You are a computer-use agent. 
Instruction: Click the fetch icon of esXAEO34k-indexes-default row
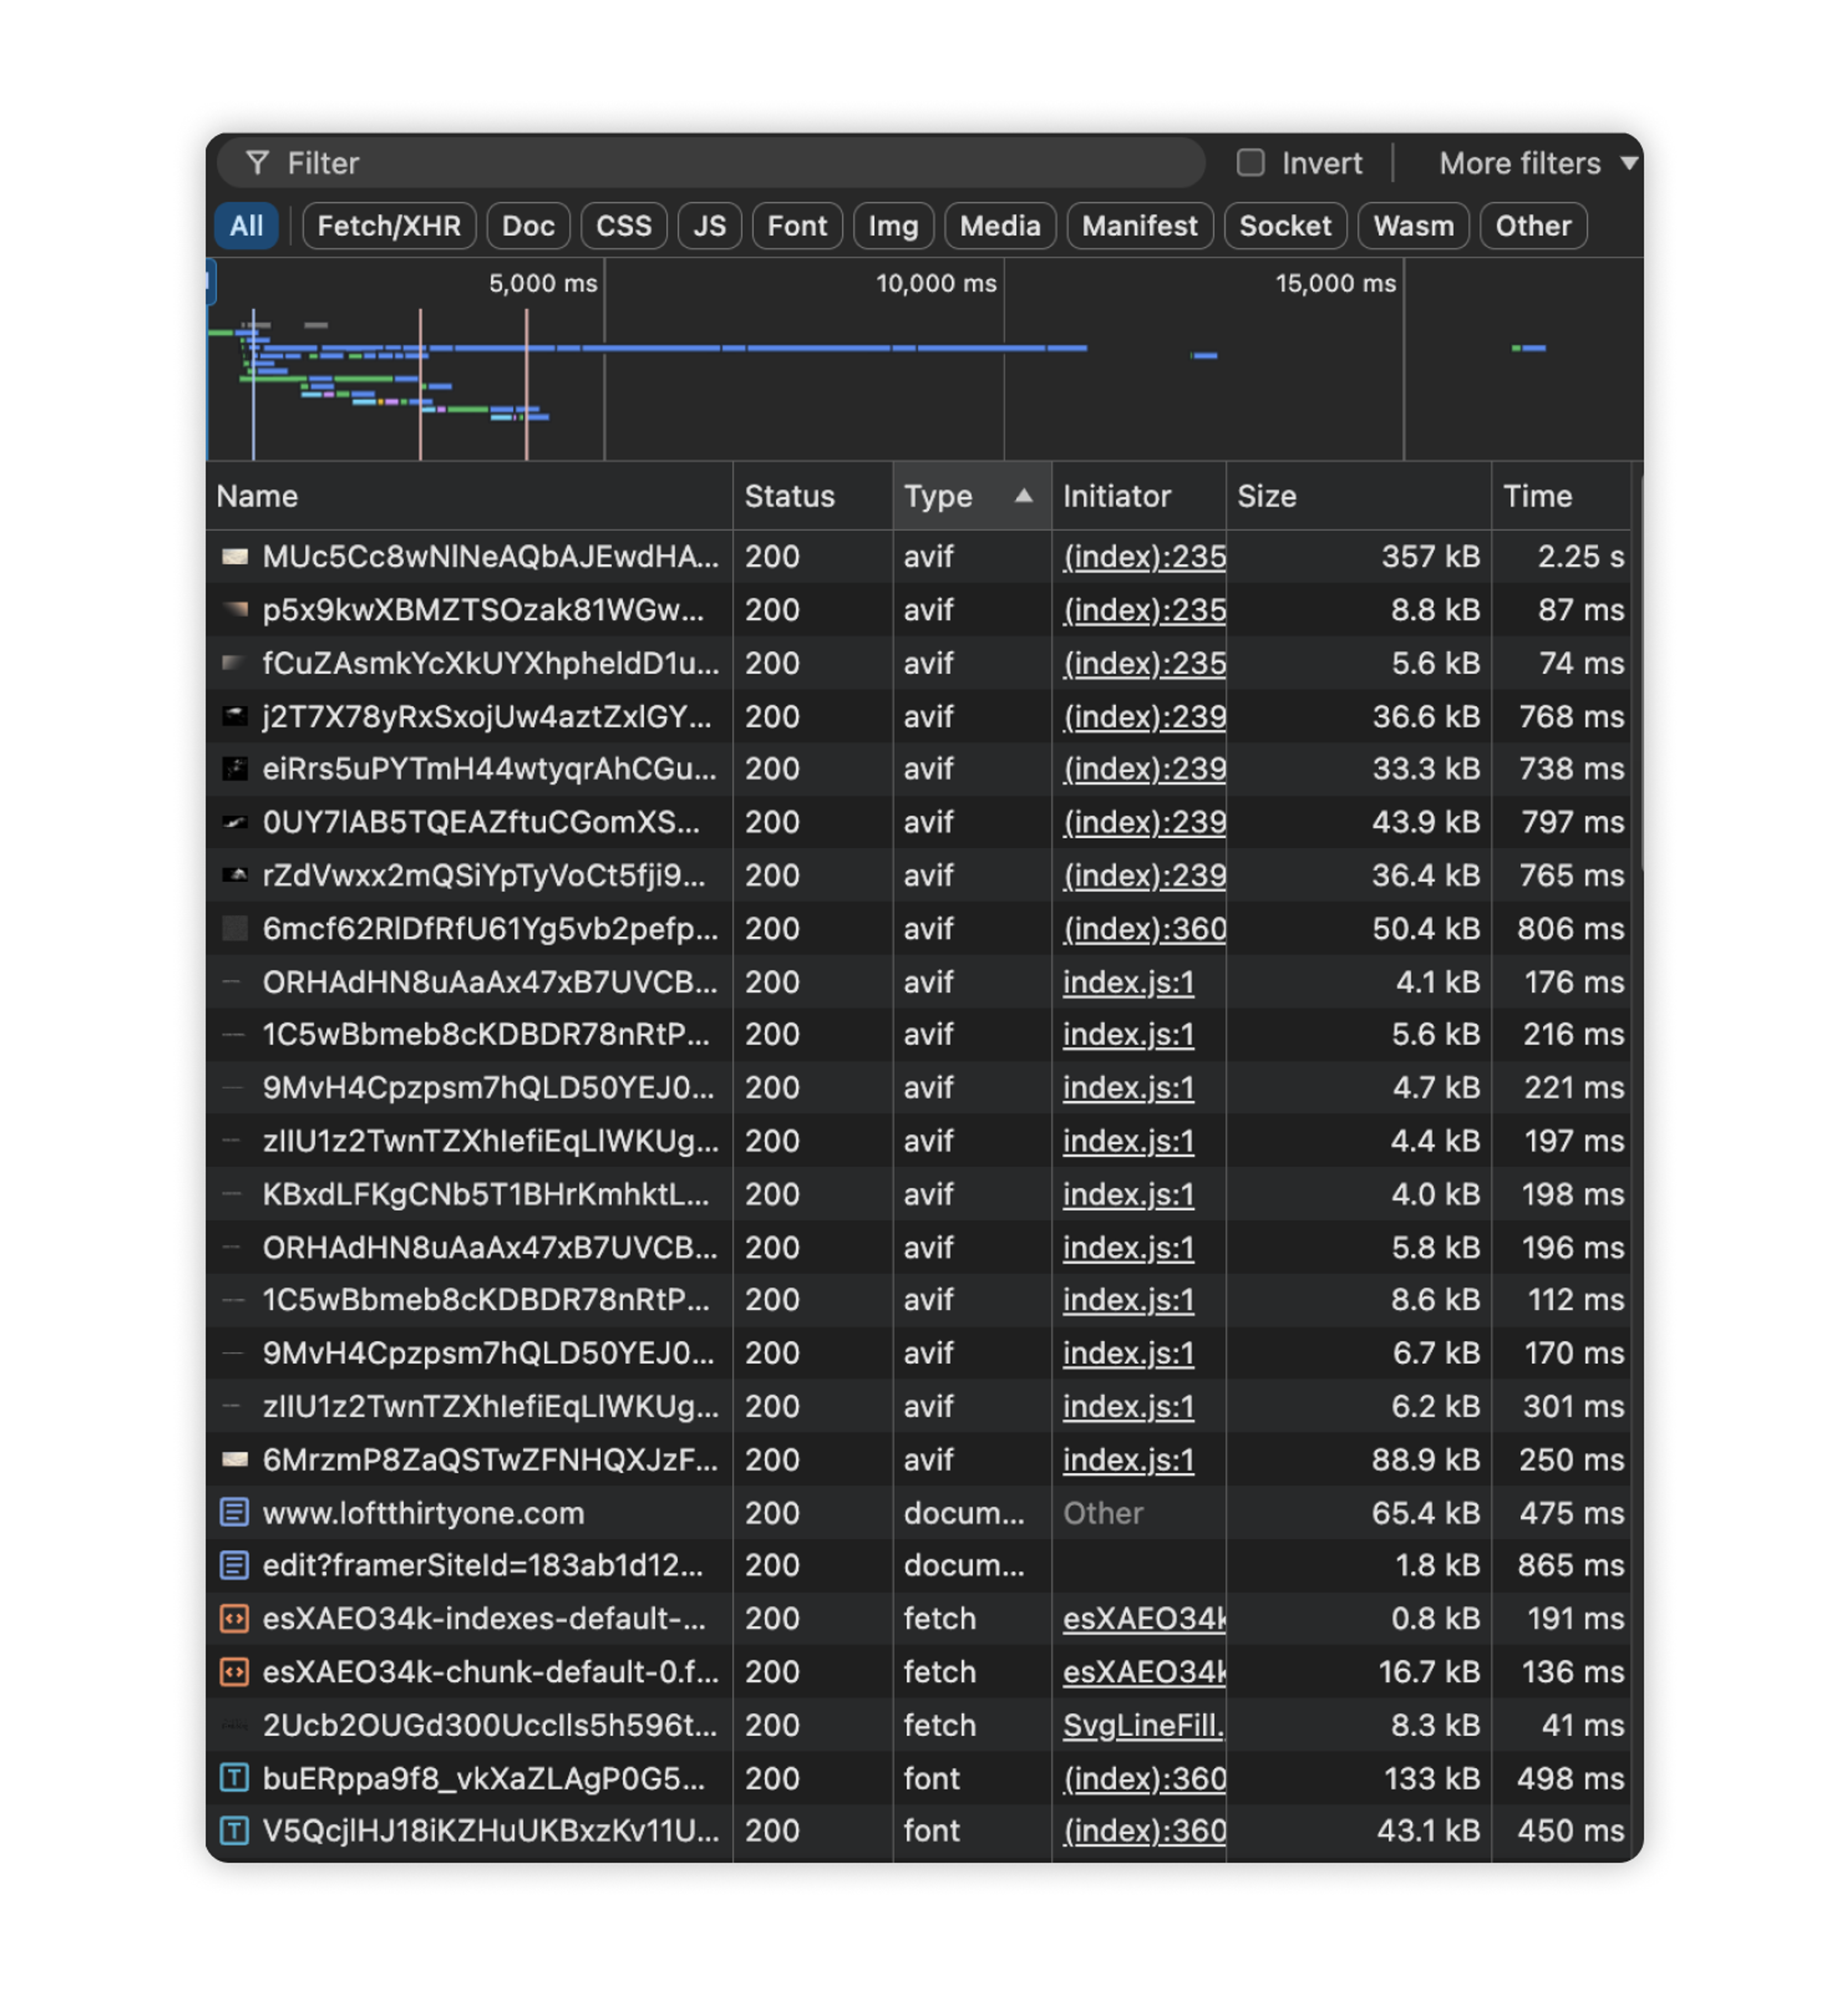pos(234,1618)
